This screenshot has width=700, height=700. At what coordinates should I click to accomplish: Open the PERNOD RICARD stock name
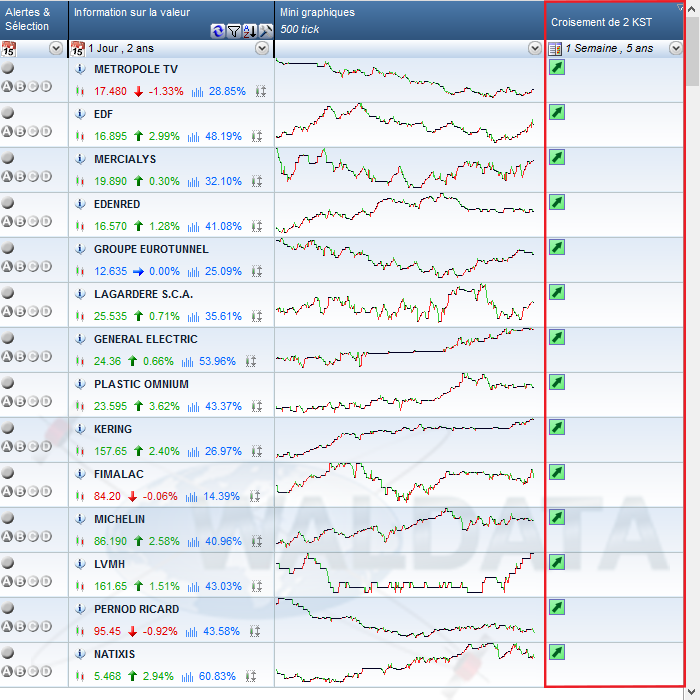click(136, 609)
